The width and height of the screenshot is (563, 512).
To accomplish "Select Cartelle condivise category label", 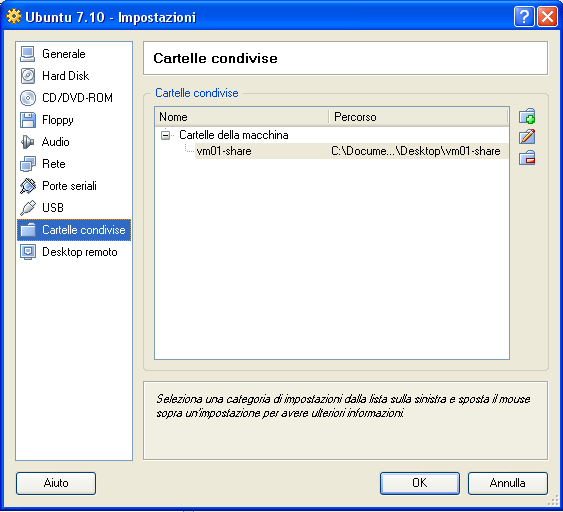I will [x=84, y=230].
